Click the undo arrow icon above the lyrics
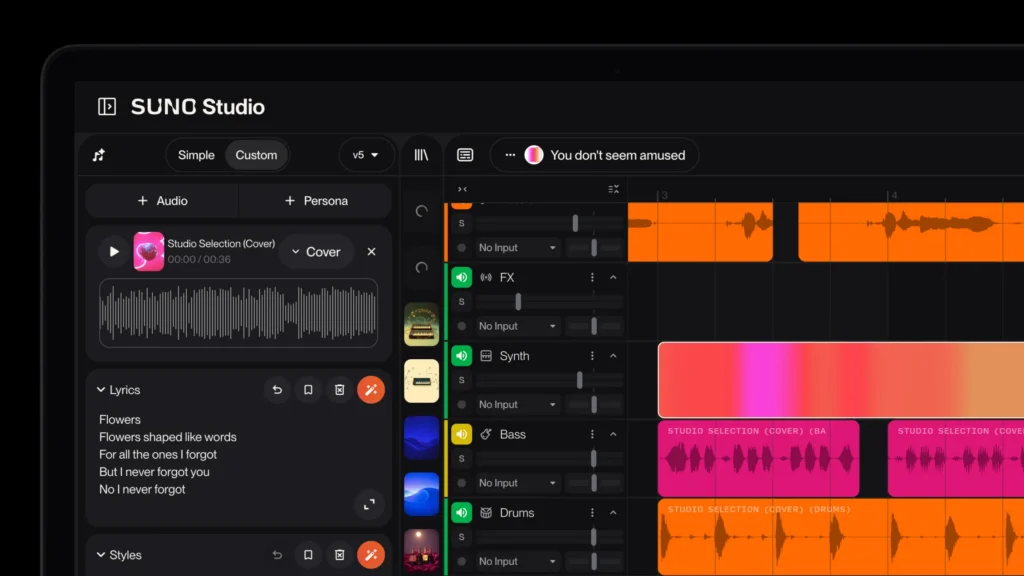Screen dimensions: 1024x576 click(x=276, y=389)
